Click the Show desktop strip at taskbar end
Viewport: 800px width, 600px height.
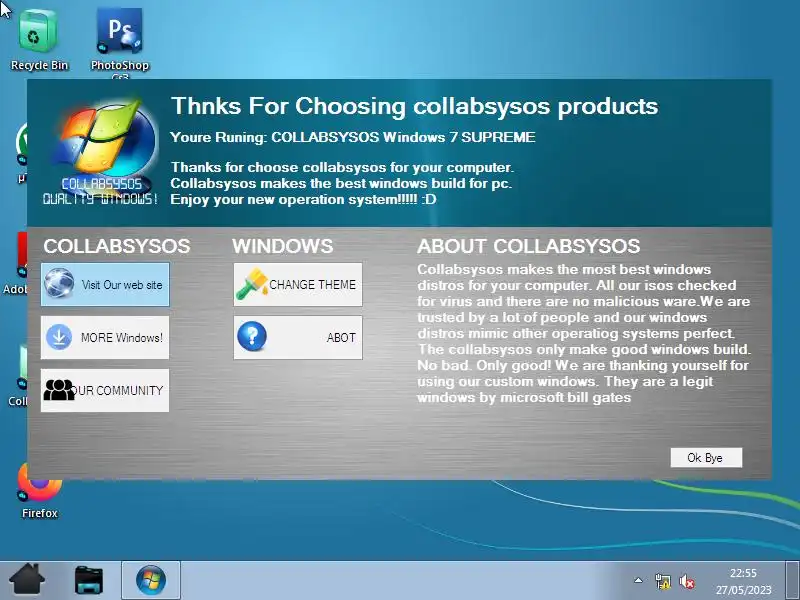[x=792, y=580]
